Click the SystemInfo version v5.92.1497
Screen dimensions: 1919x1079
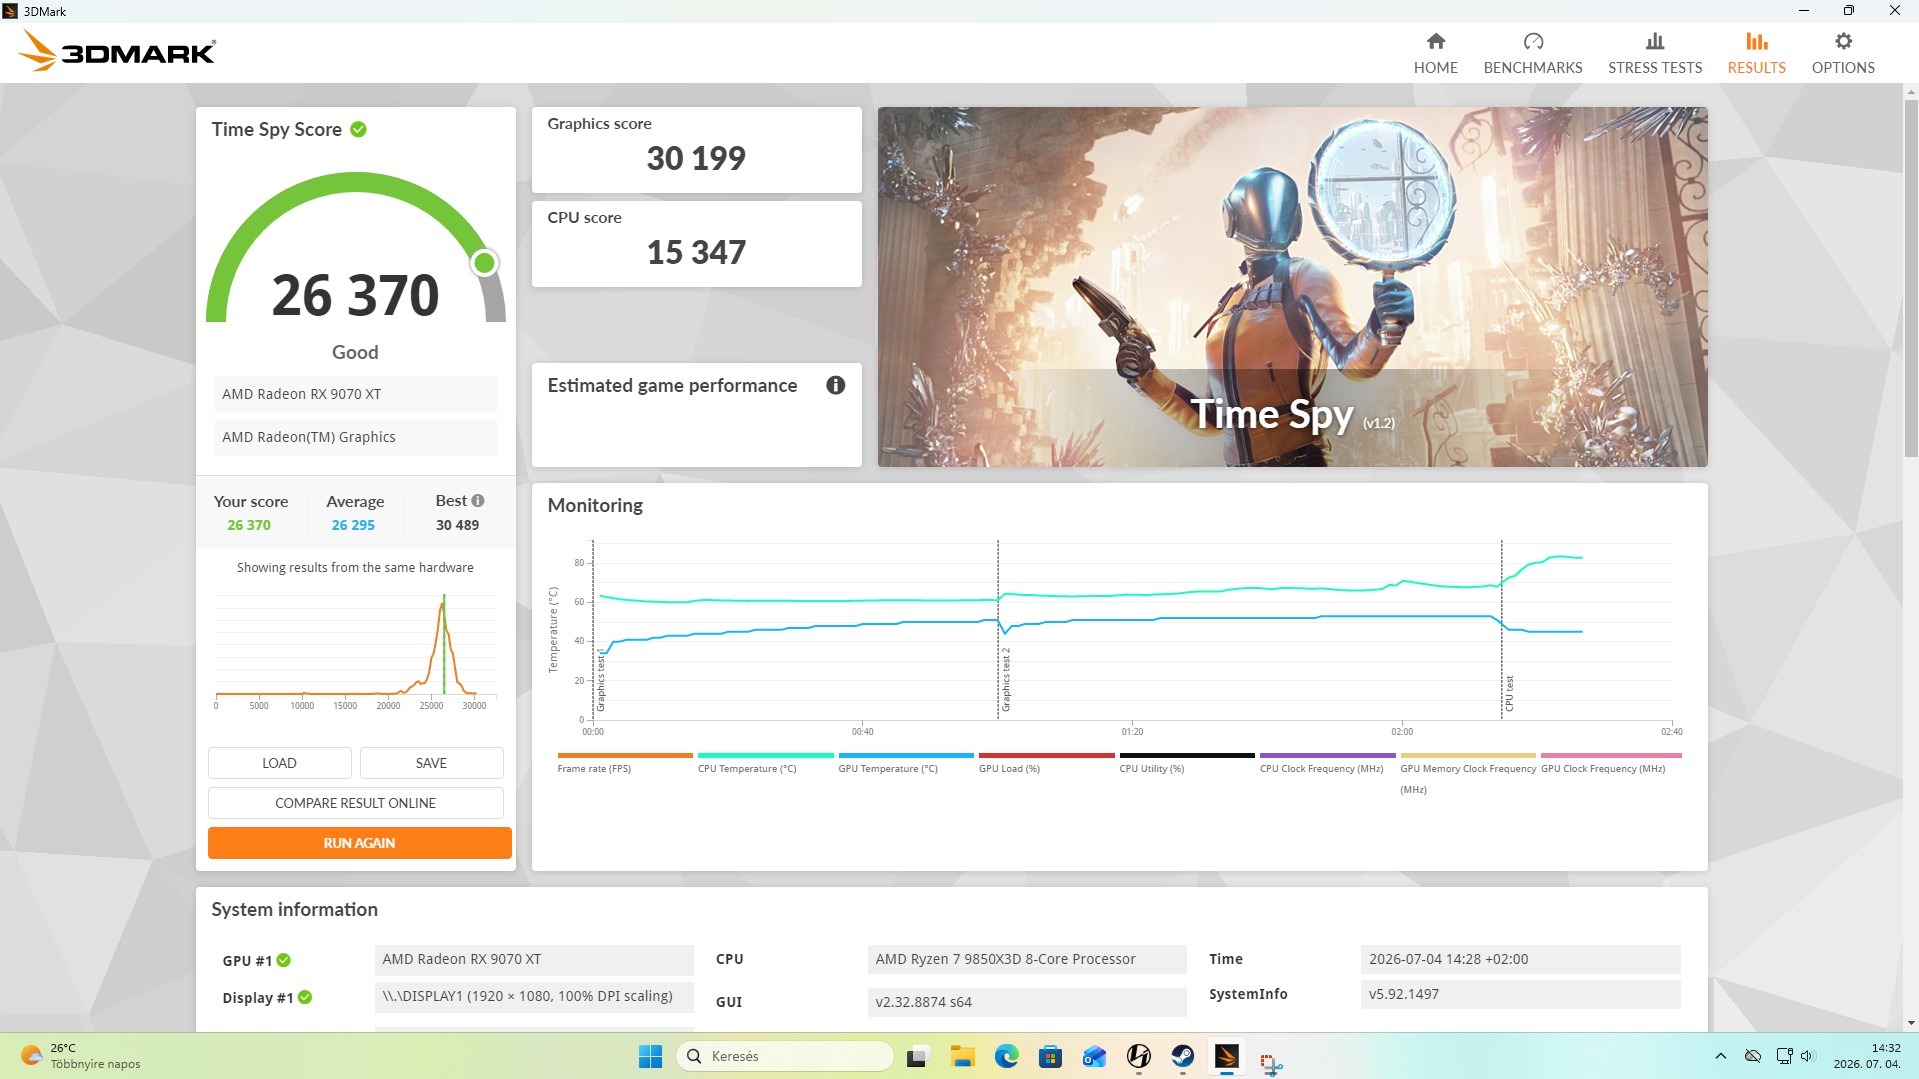[1520, 994]
